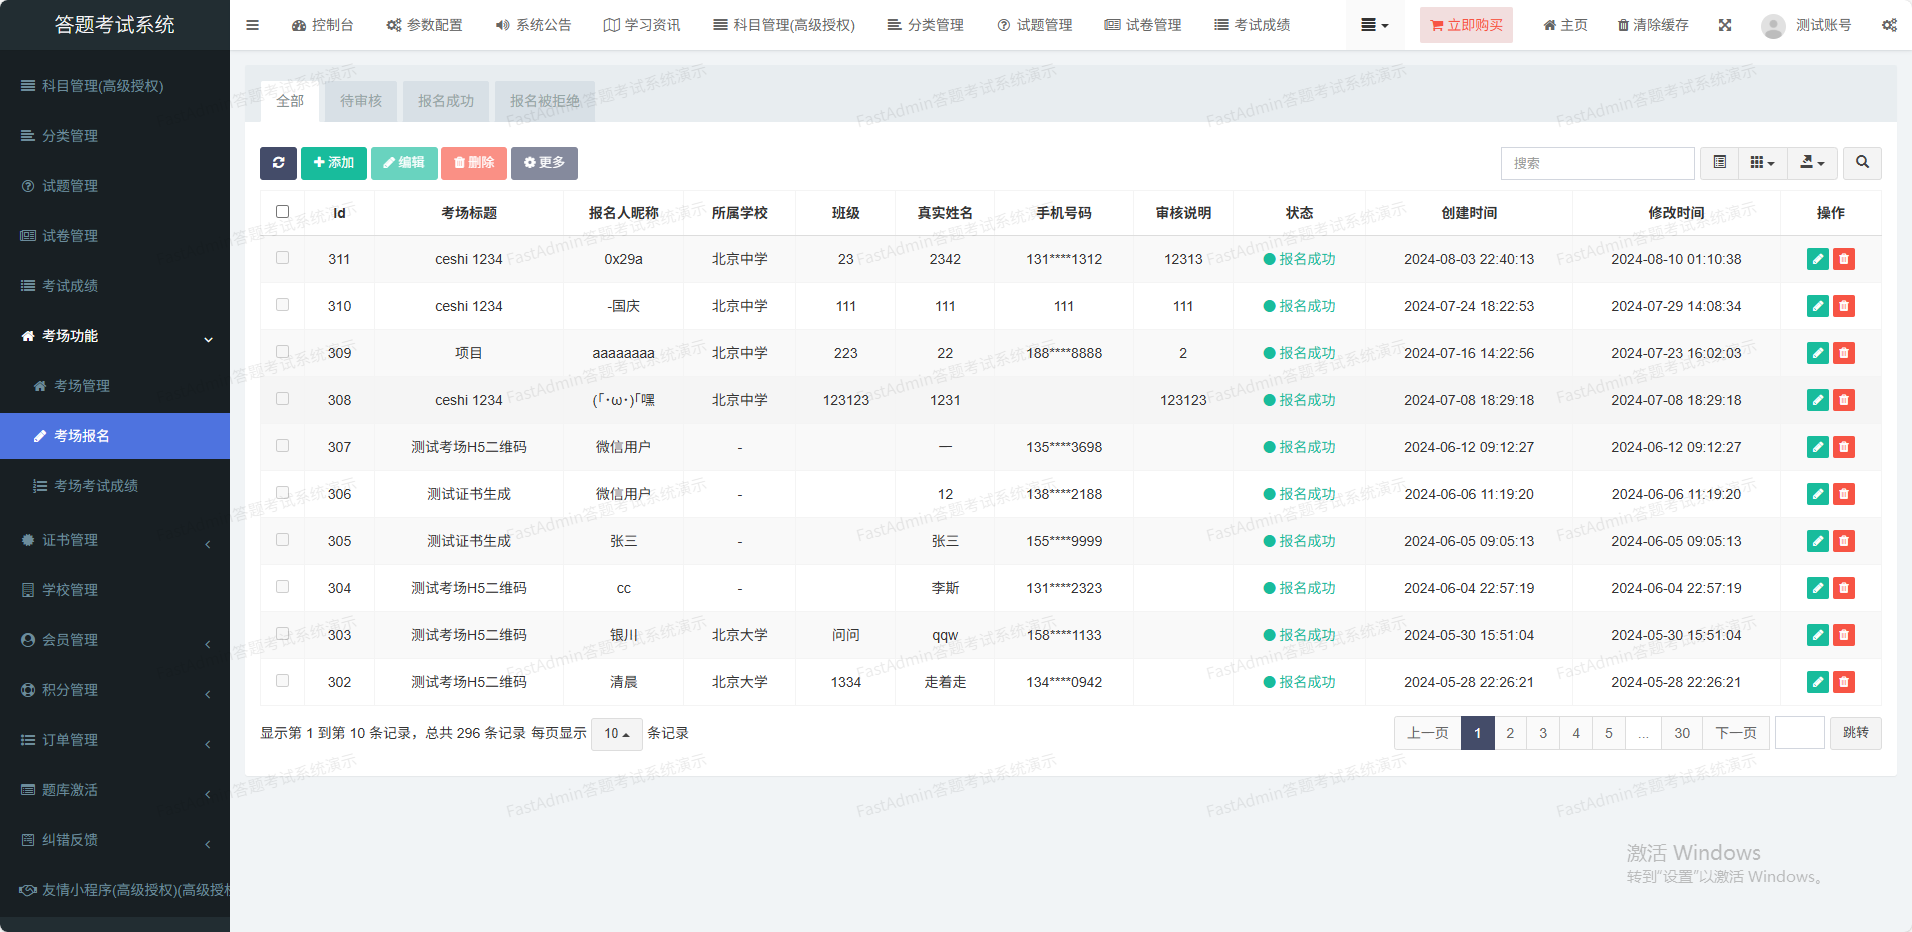Click the 立即购买 button
Image resolution: width=1912 pixels, height=932 pixels.
coord(1465,25)
